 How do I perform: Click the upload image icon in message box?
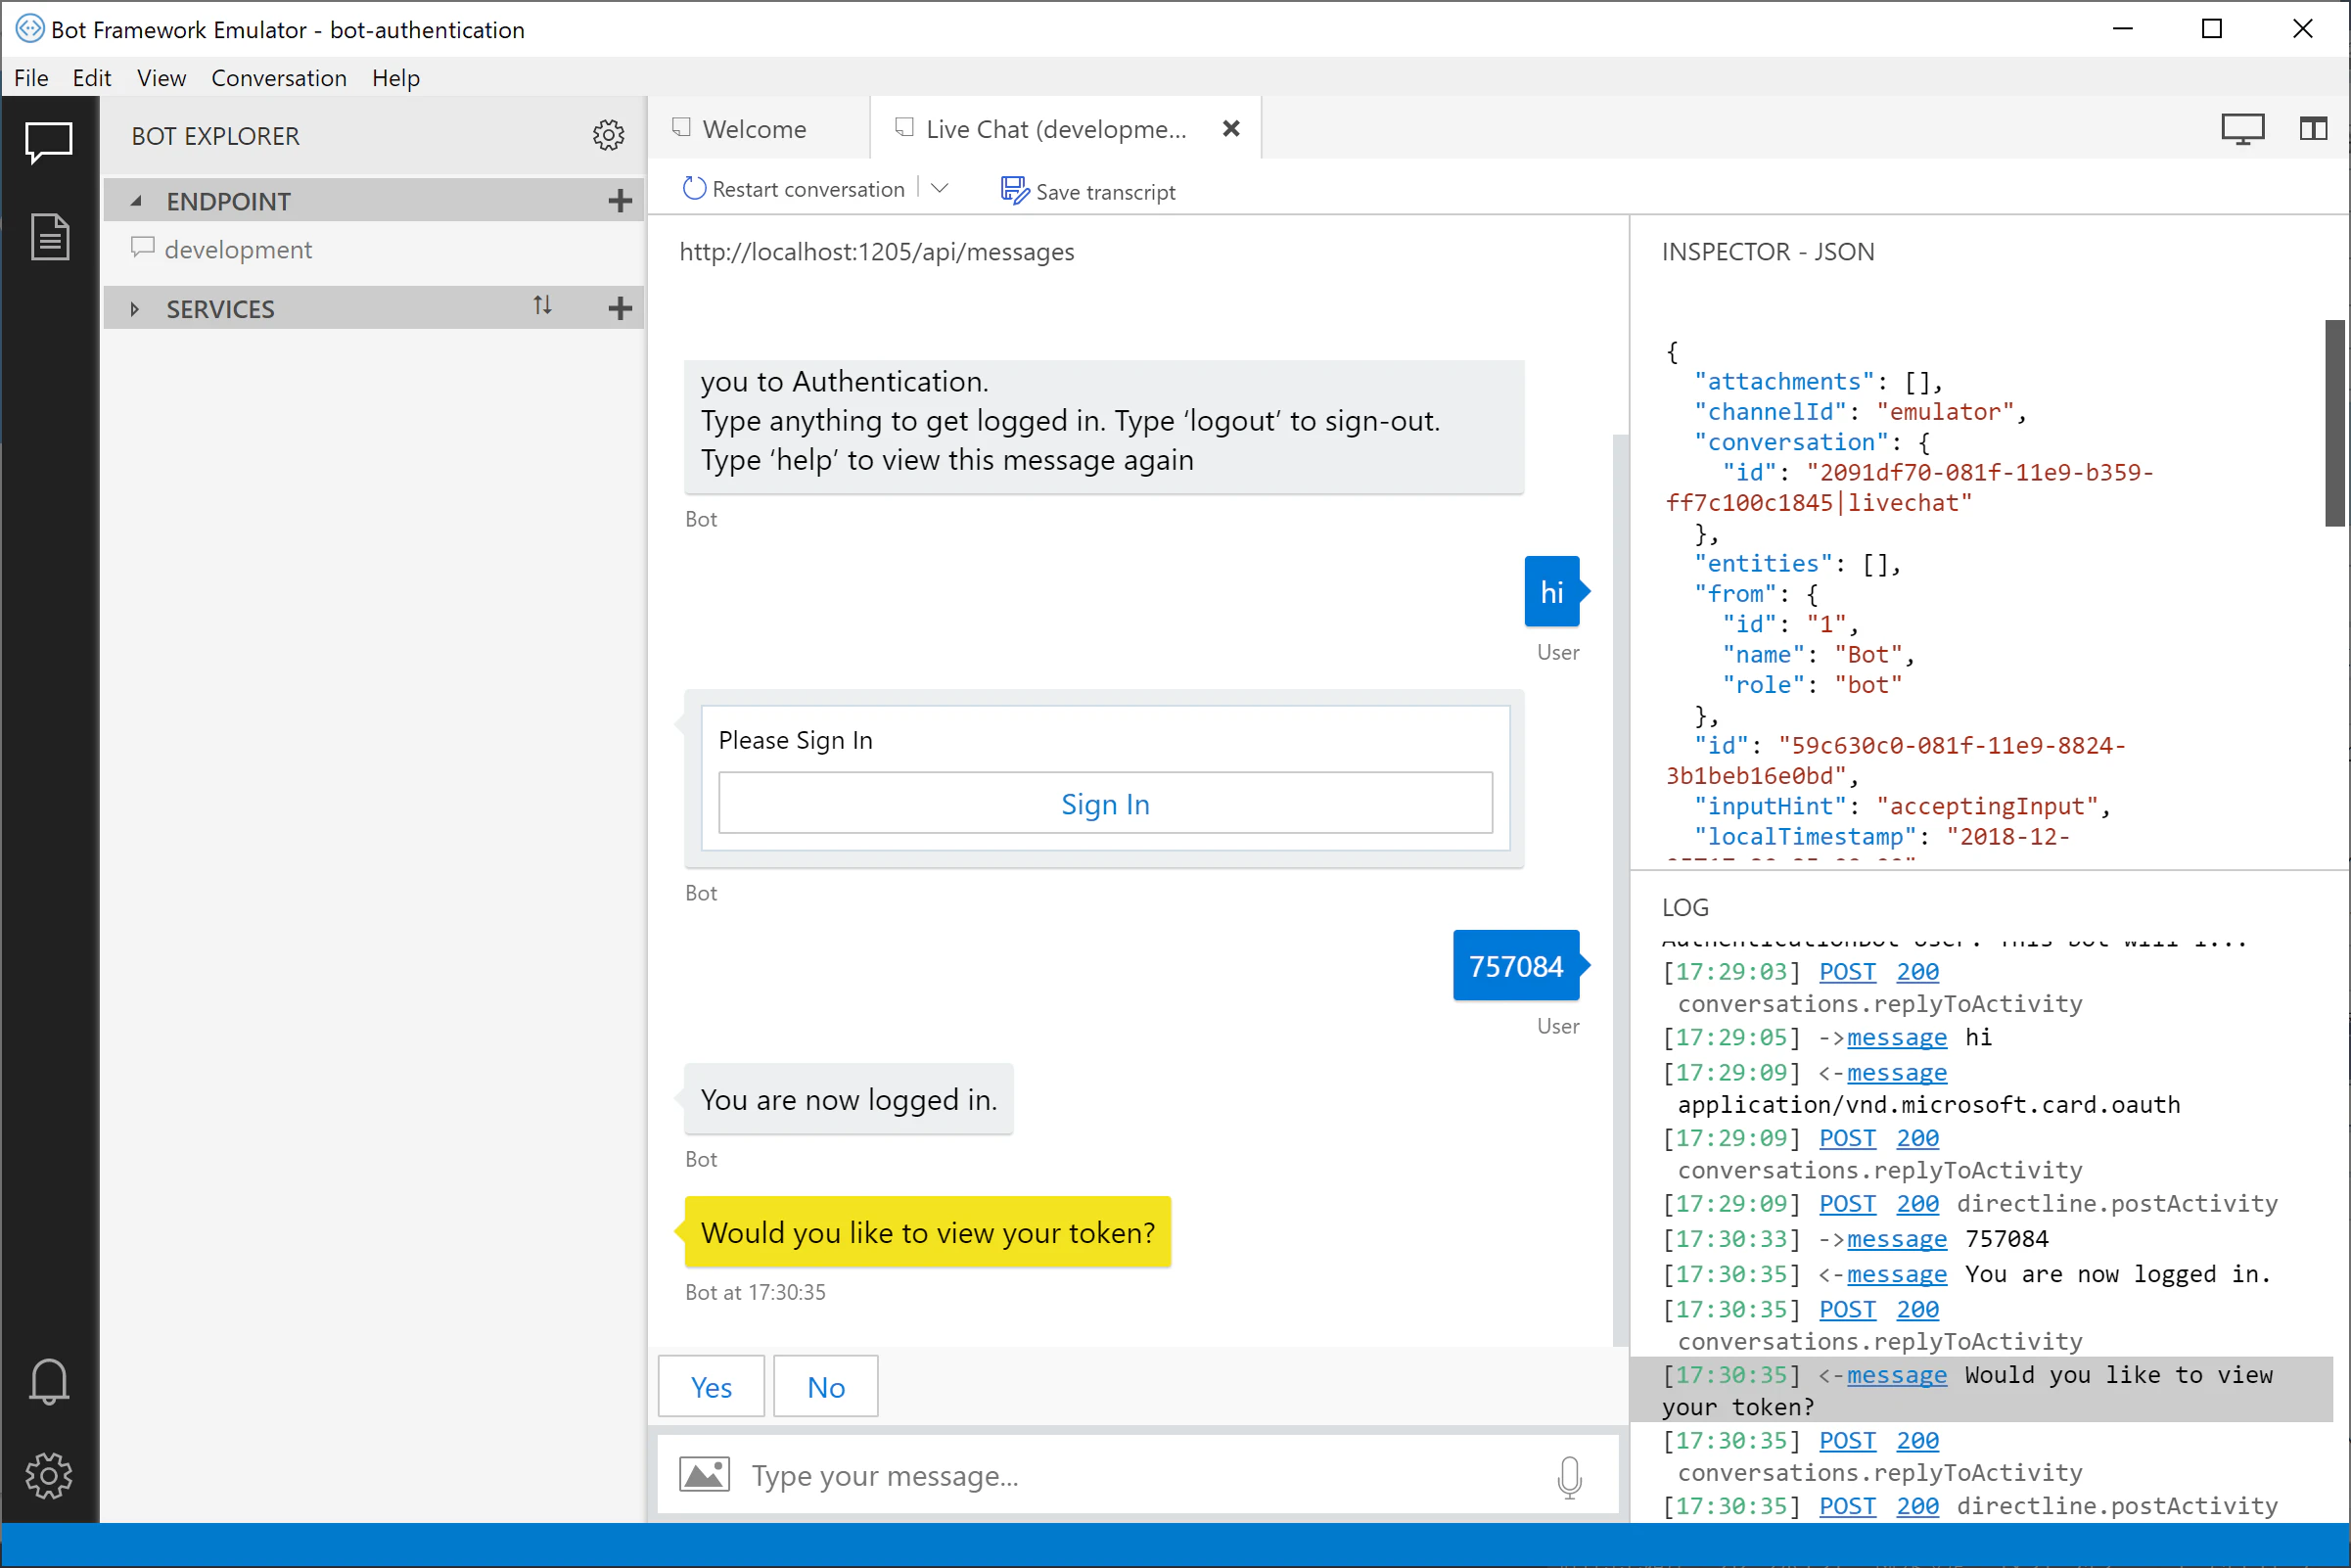point(704,1475)
